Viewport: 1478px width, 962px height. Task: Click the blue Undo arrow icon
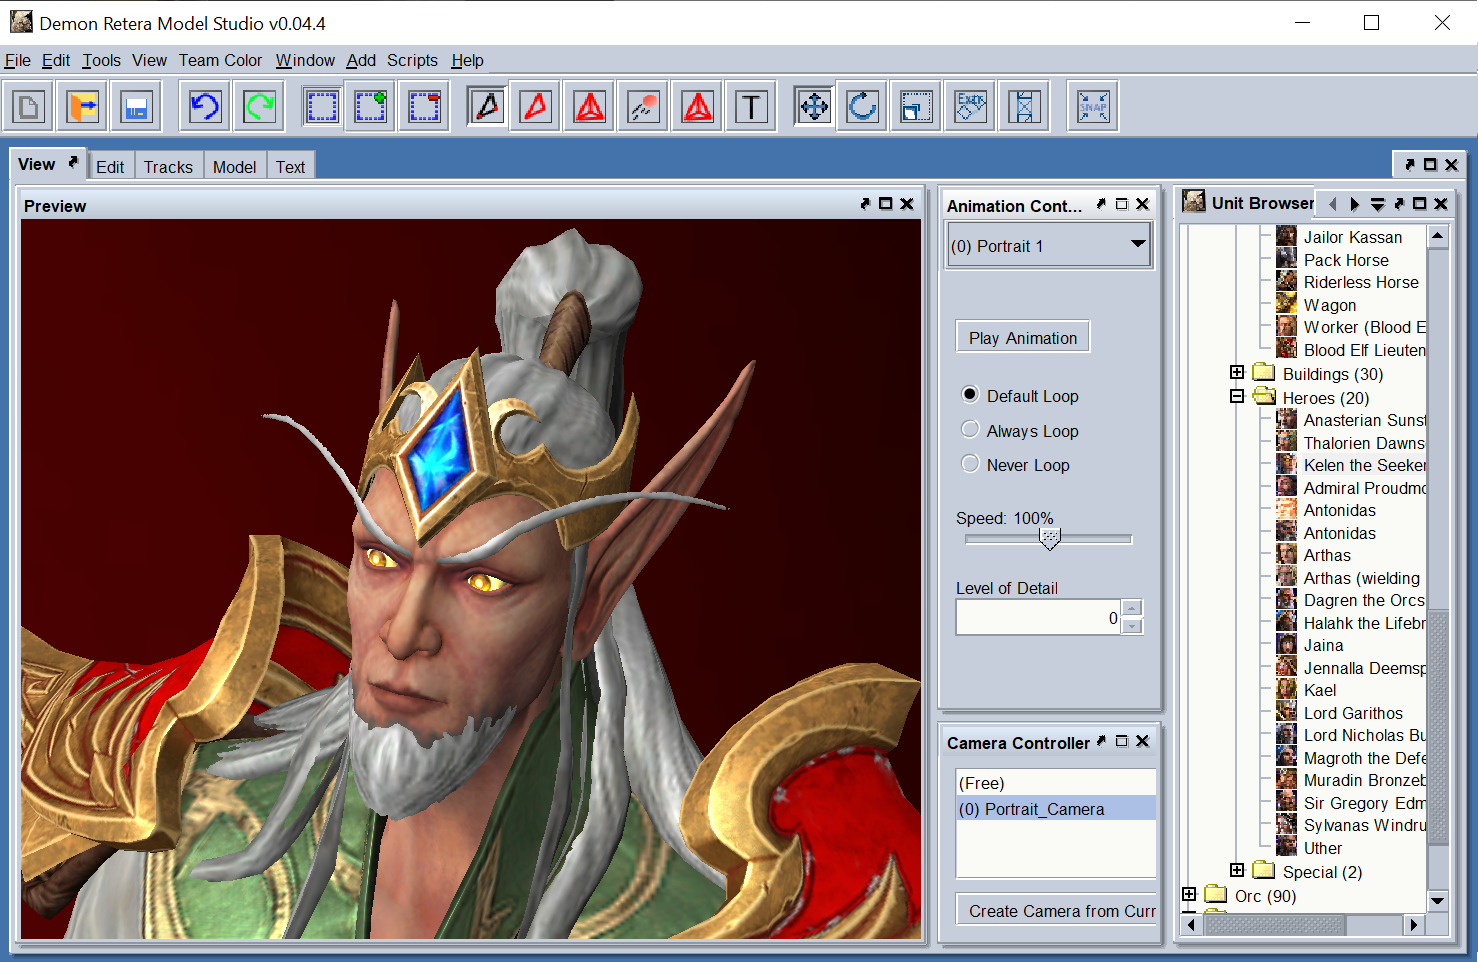pyautogui.click(x=205, y=106)
